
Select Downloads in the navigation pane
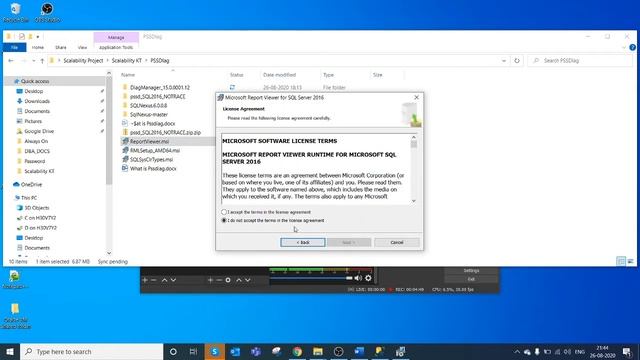(x=37, y=101)
